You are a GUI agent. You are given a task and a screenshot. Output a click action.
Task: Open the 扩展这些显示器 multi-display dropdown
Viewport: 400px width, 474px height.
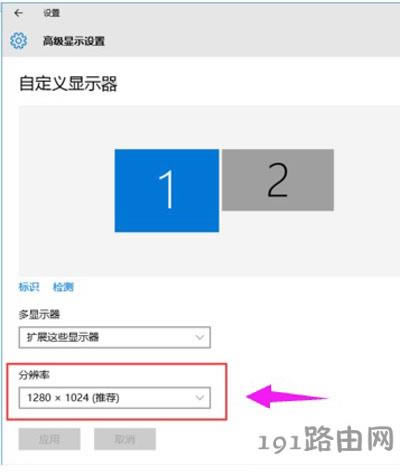point(115,337)
